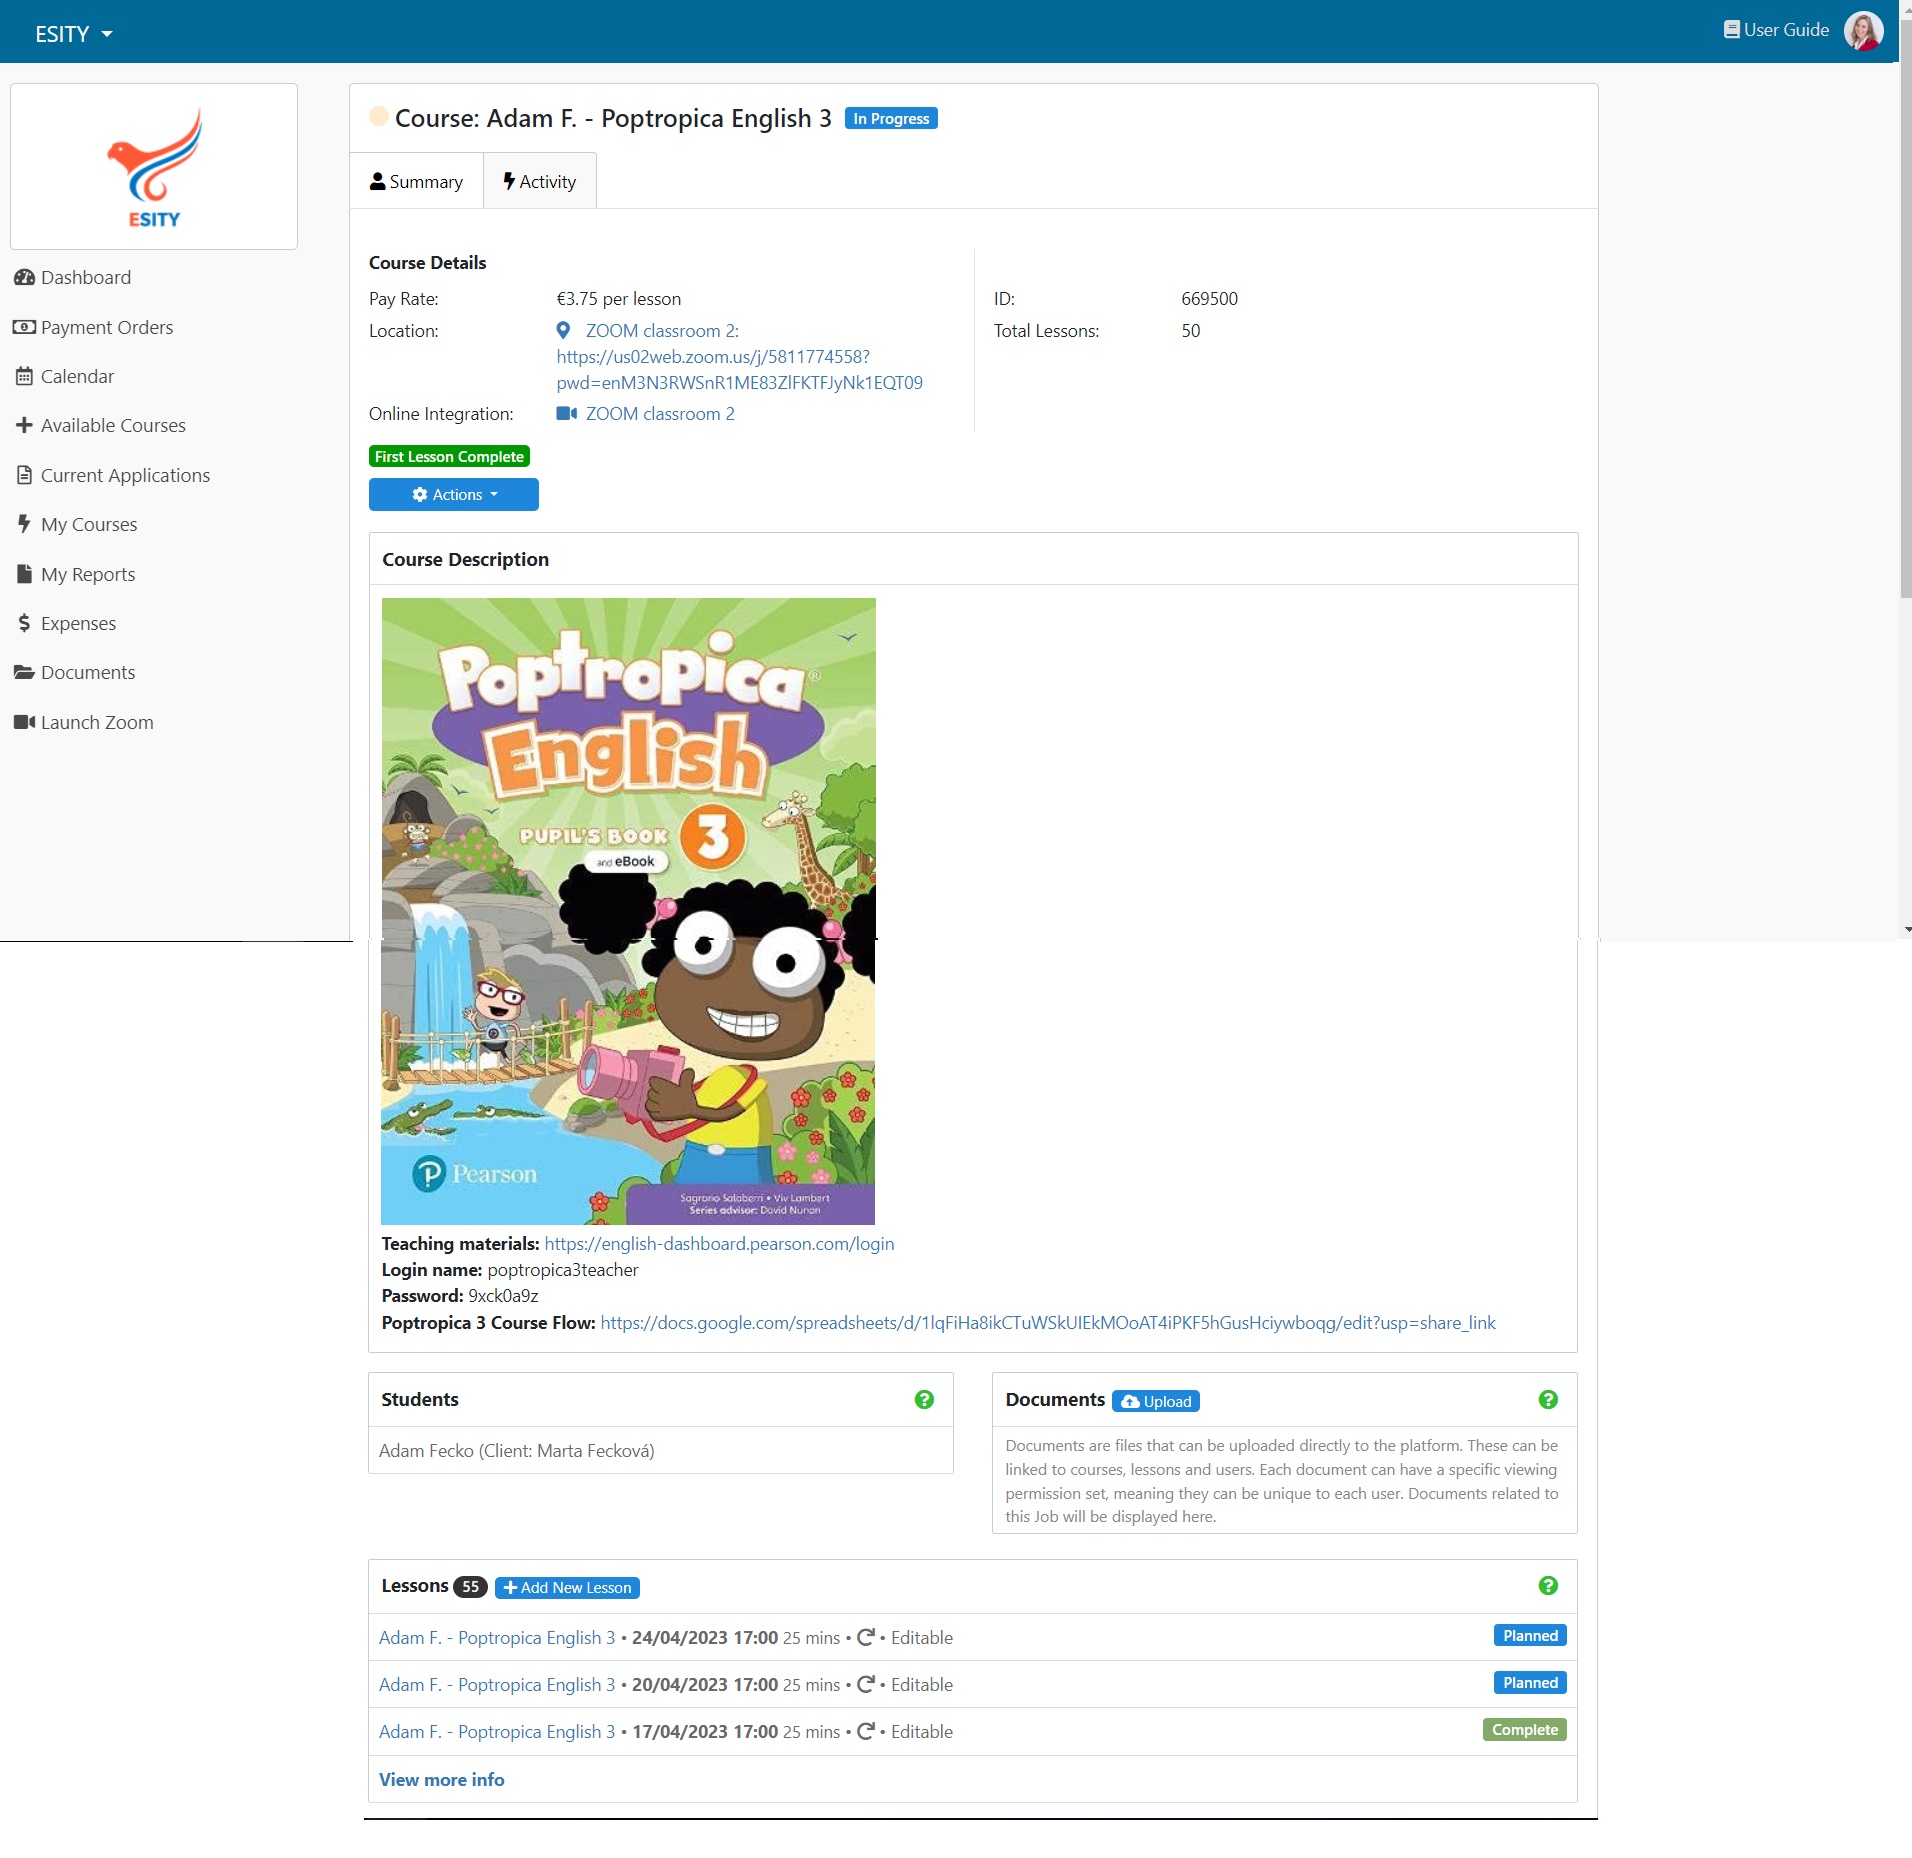
Task: Open the Pearson dashboard login link
Action: tap(719, 1244)
